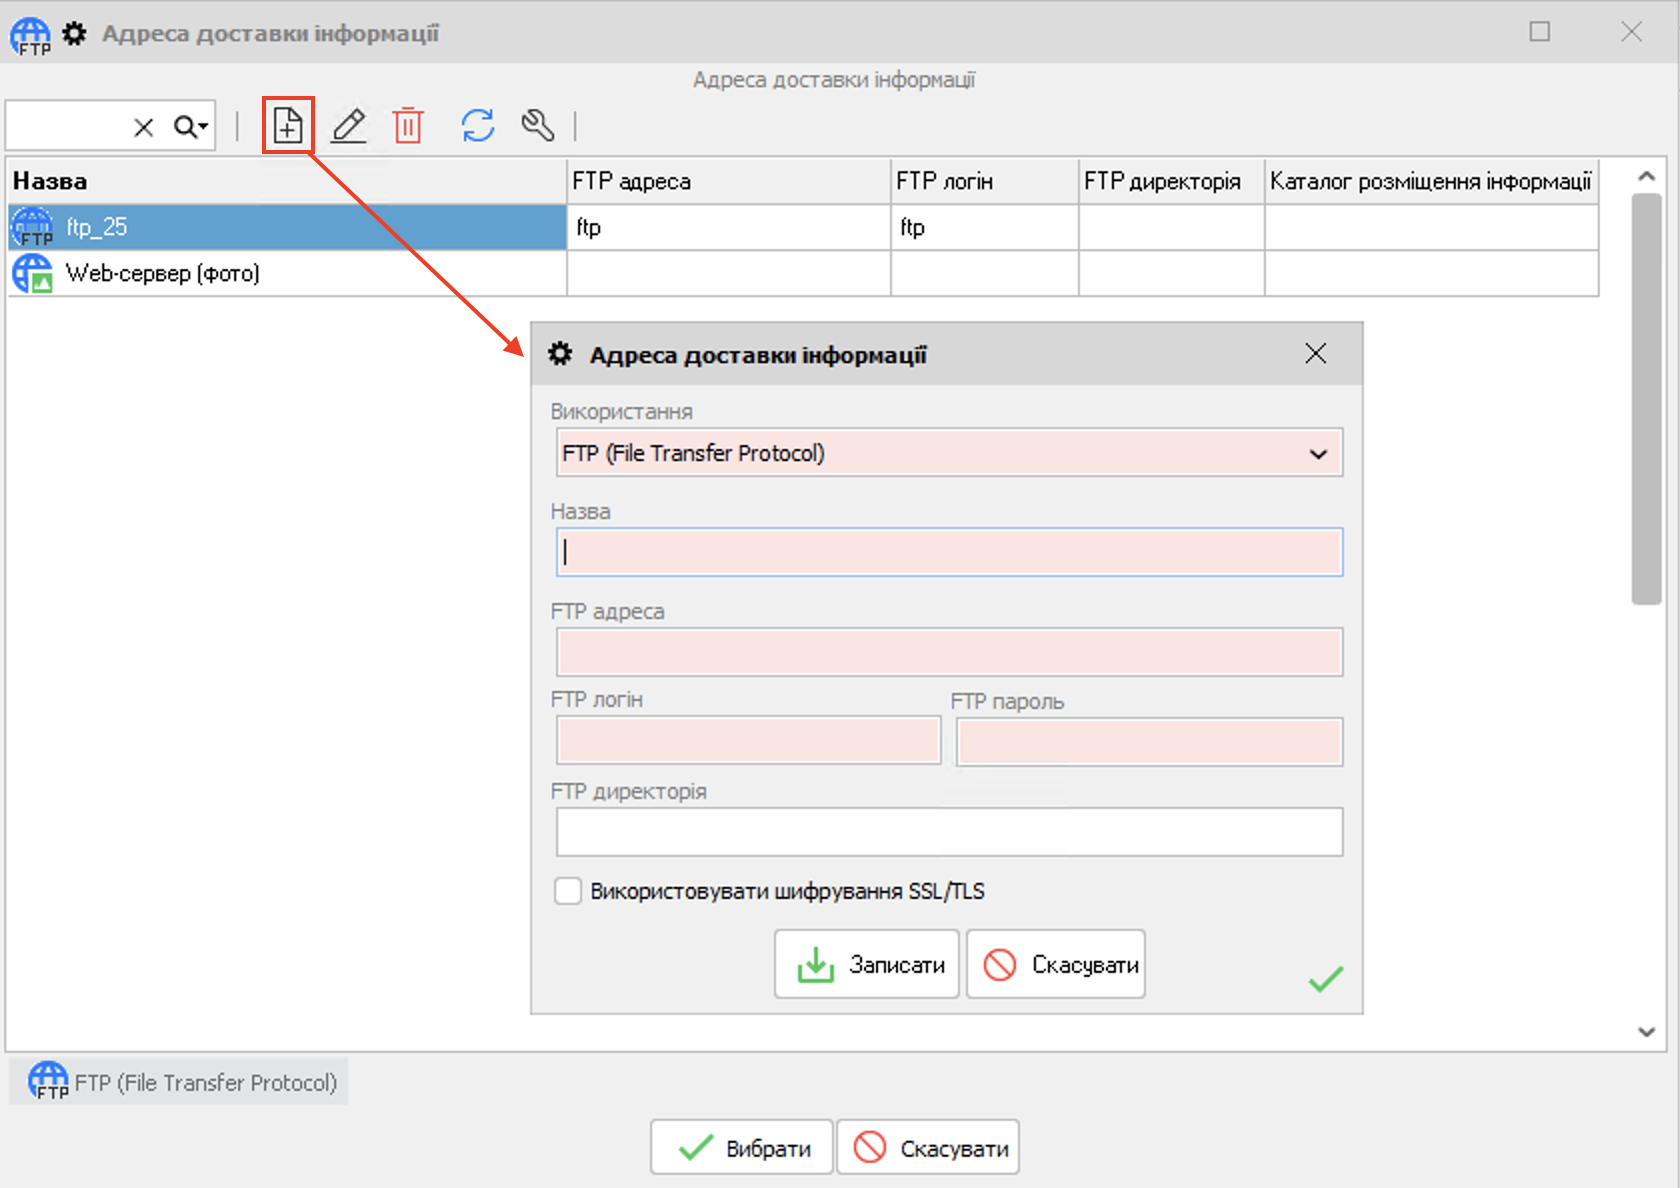Click into the FTP адреса input field
The image size is (1680, 1188).
click(949, 653)
